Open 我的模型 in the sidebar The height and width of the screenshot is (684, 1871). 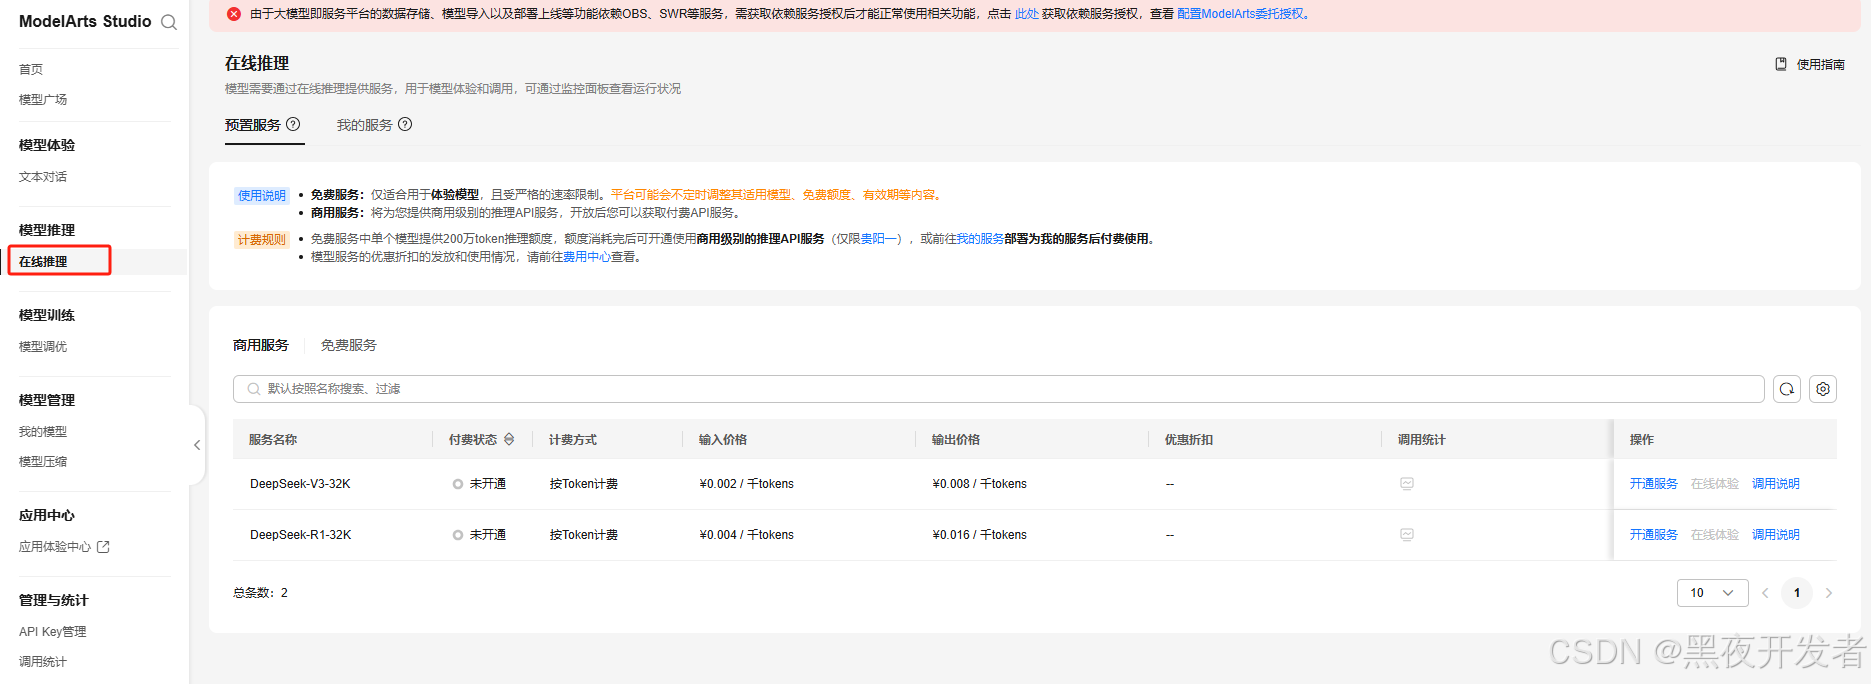43,432
